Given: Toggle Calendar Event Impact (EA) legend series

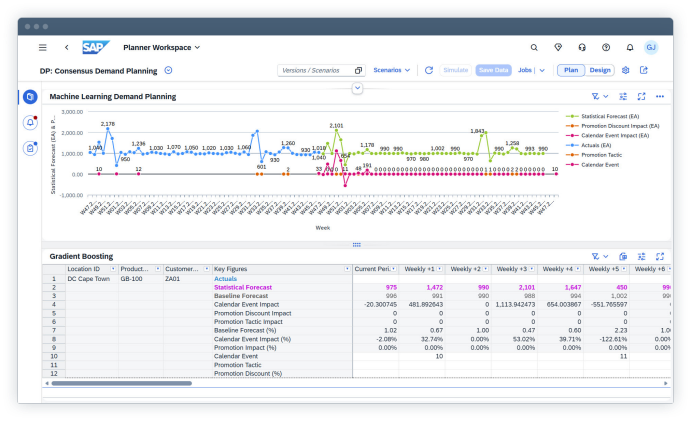Looking at the screenshot, I should click(608, 136).
